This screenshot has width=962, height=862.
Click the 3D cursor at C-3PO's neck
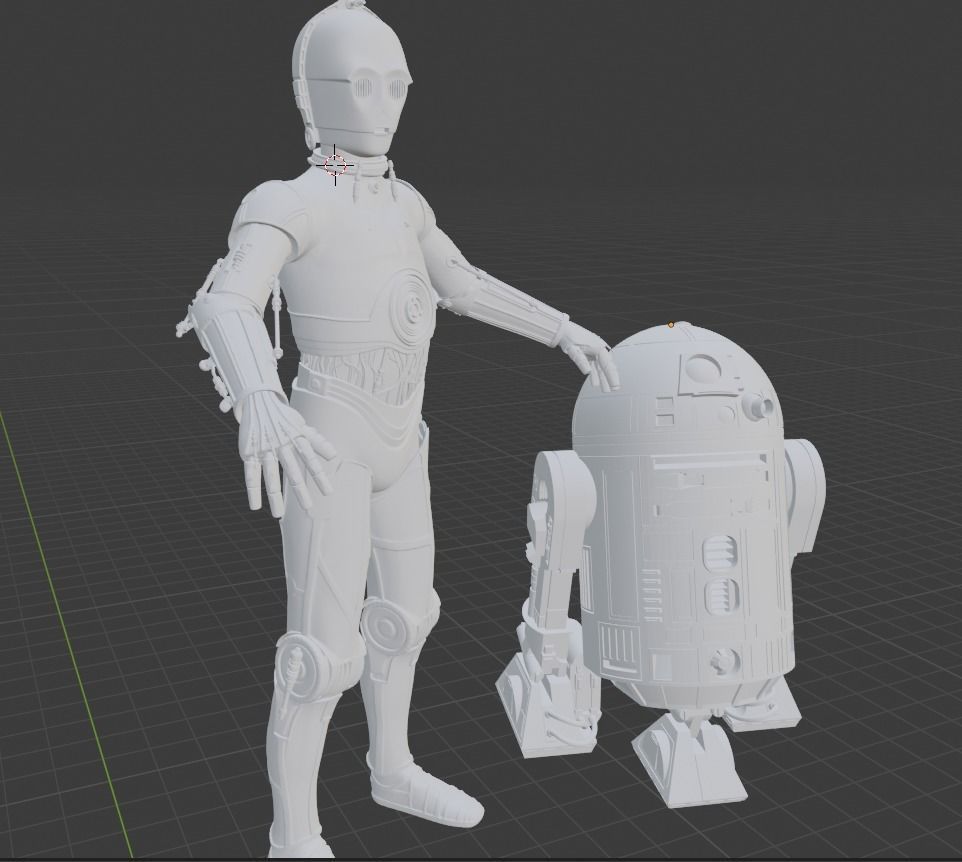point(335,165)
